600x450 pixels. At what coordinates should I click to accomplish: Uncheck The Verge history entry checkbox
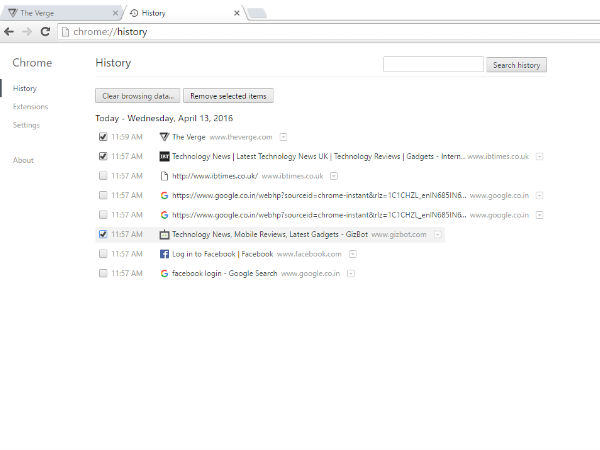point(103,137)
